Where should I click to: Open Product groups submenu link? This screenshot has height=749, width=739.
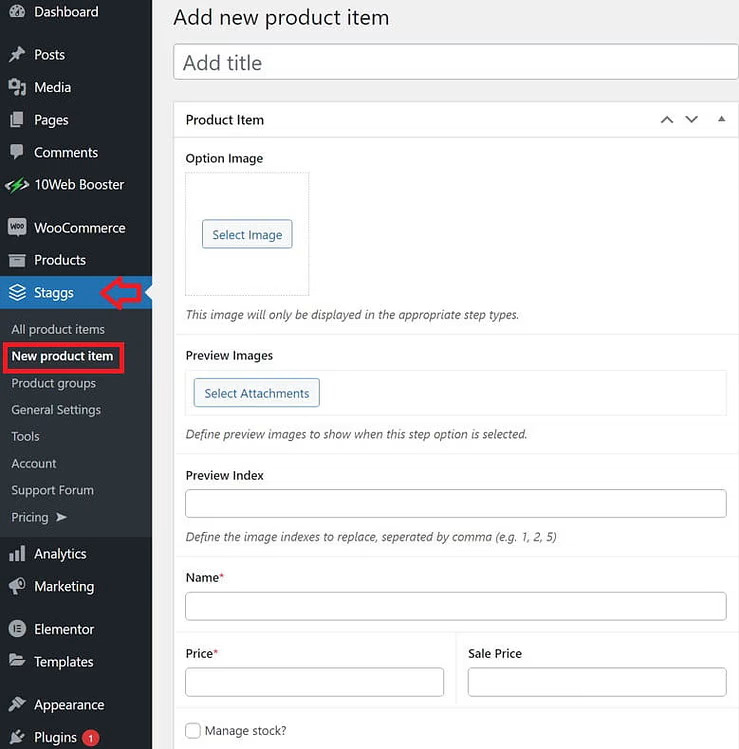(x=54, y=383)
